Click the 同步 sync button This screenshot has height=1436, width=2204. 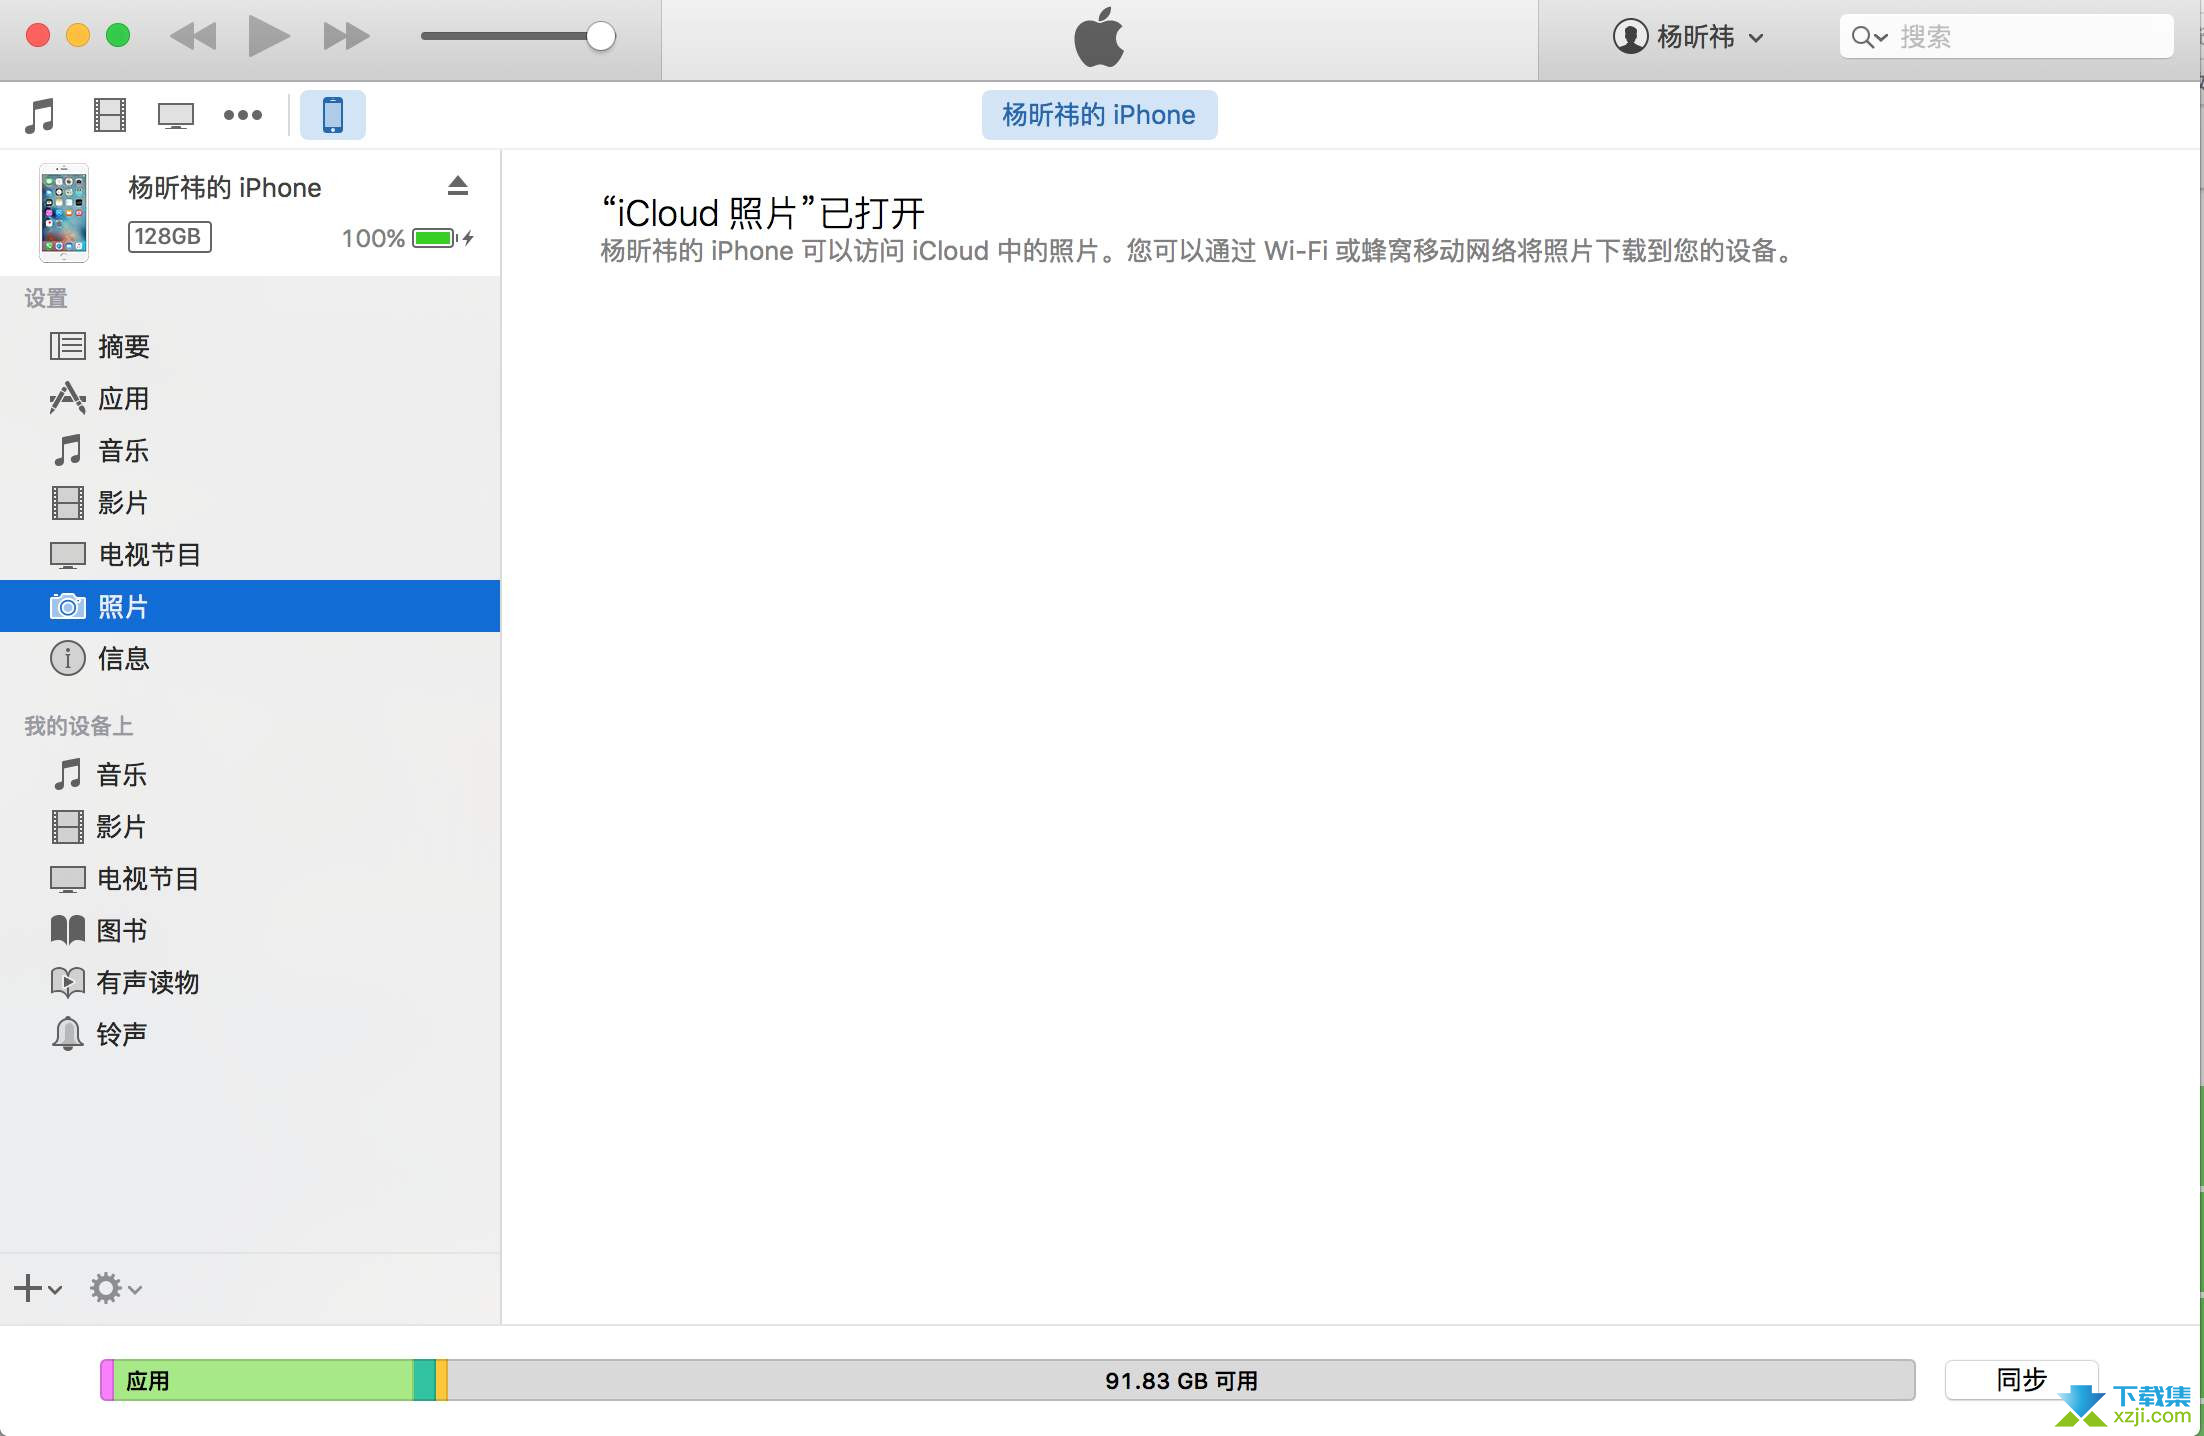click(2021, 1380)
